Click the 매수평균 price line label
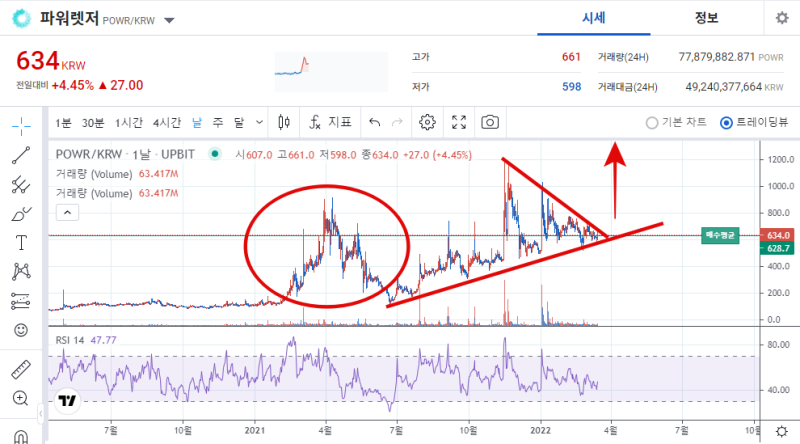Viewport: 800px width, 444px height. click(720, 235)
